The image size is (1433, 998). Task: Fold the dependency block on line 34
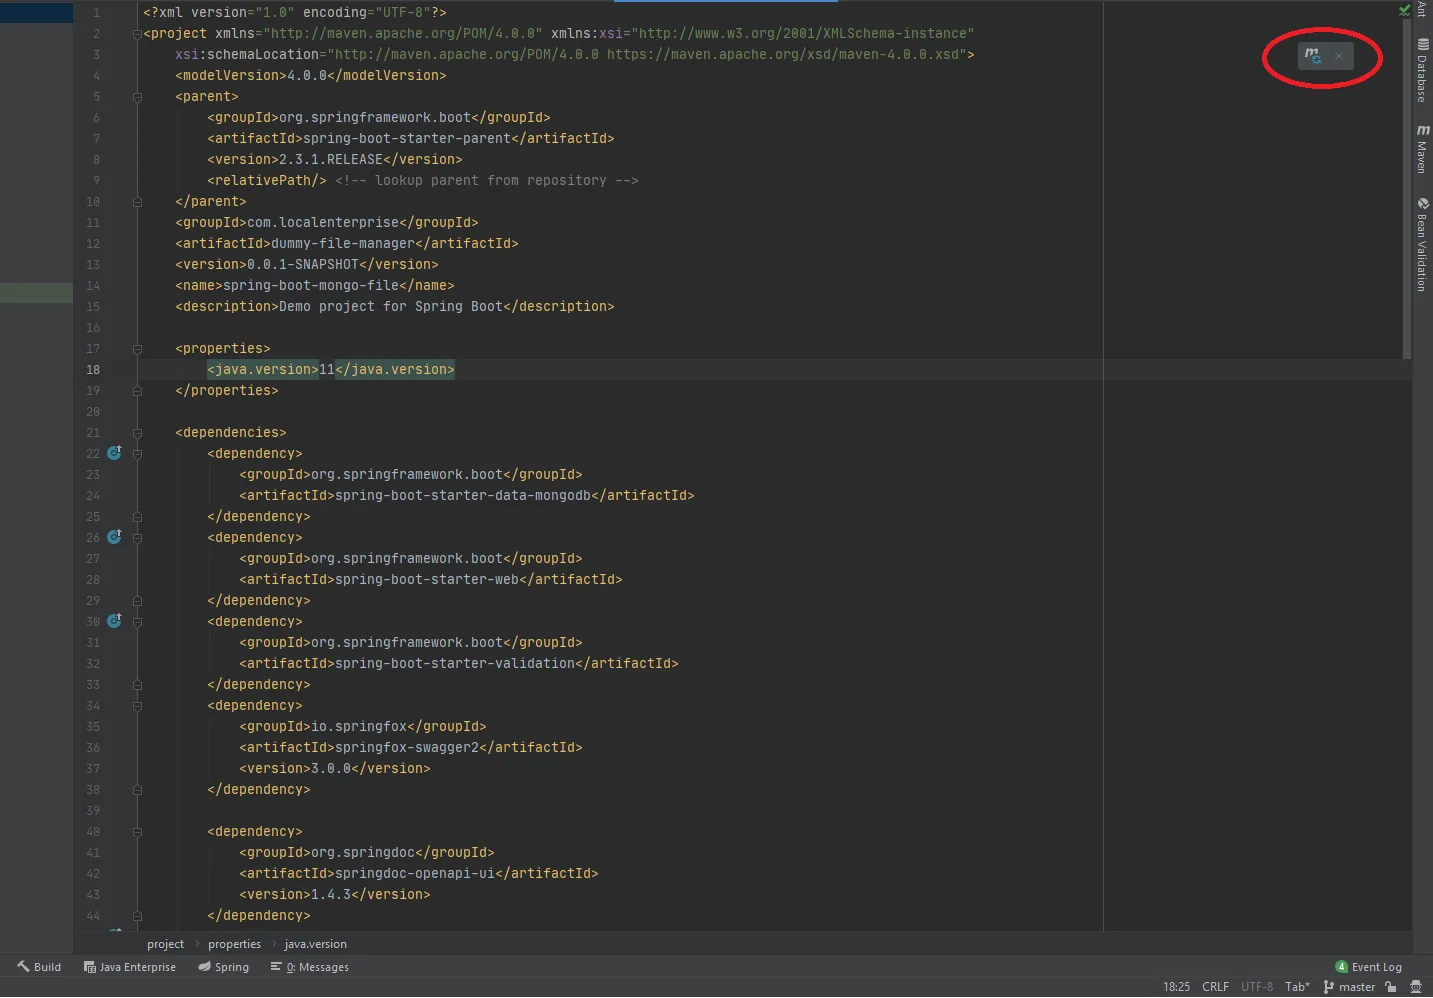pos(137,706)
